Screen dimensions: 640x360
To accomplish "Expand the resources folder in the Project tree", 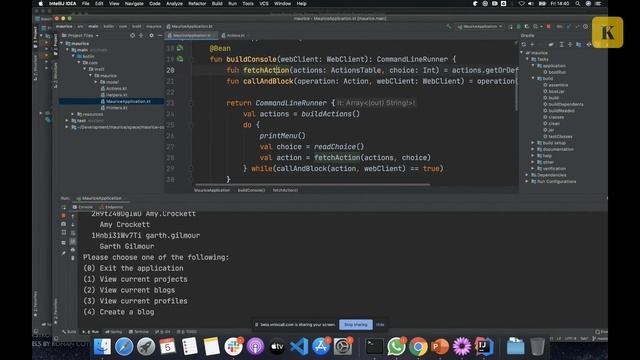I will (73, 114).
